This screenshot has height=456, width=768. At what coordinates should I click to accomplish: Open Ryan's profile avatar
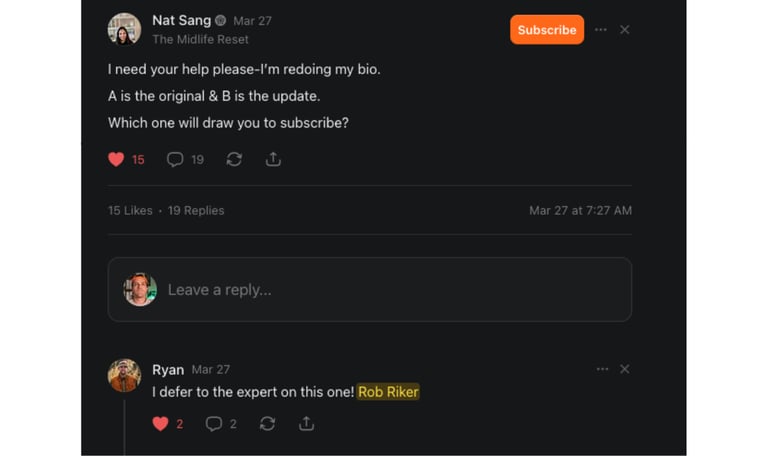[x=124, y=376]
